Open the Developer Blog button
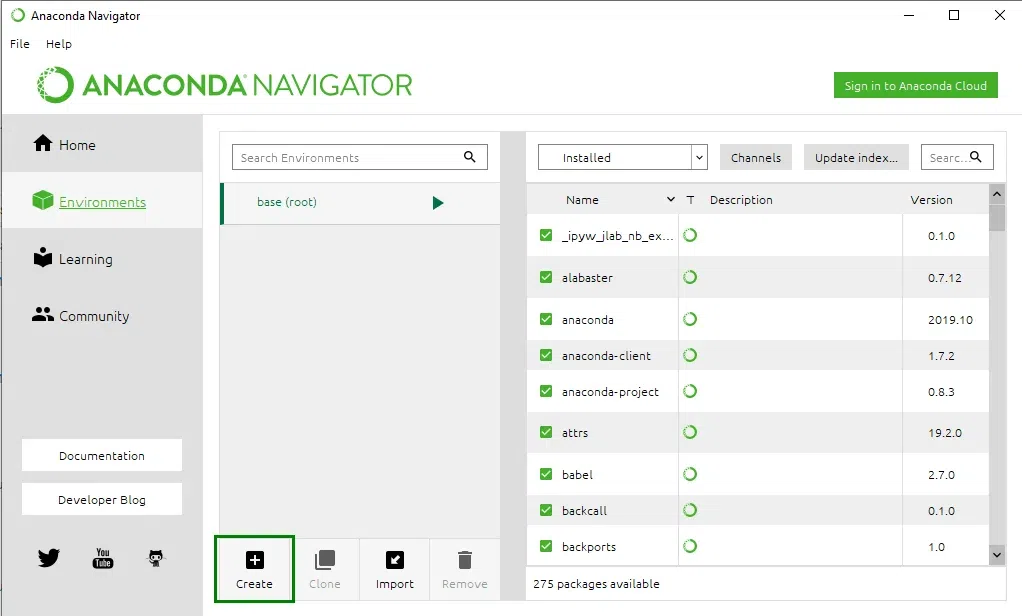The width and height of the screenshot is (1022, 616). 102,499
